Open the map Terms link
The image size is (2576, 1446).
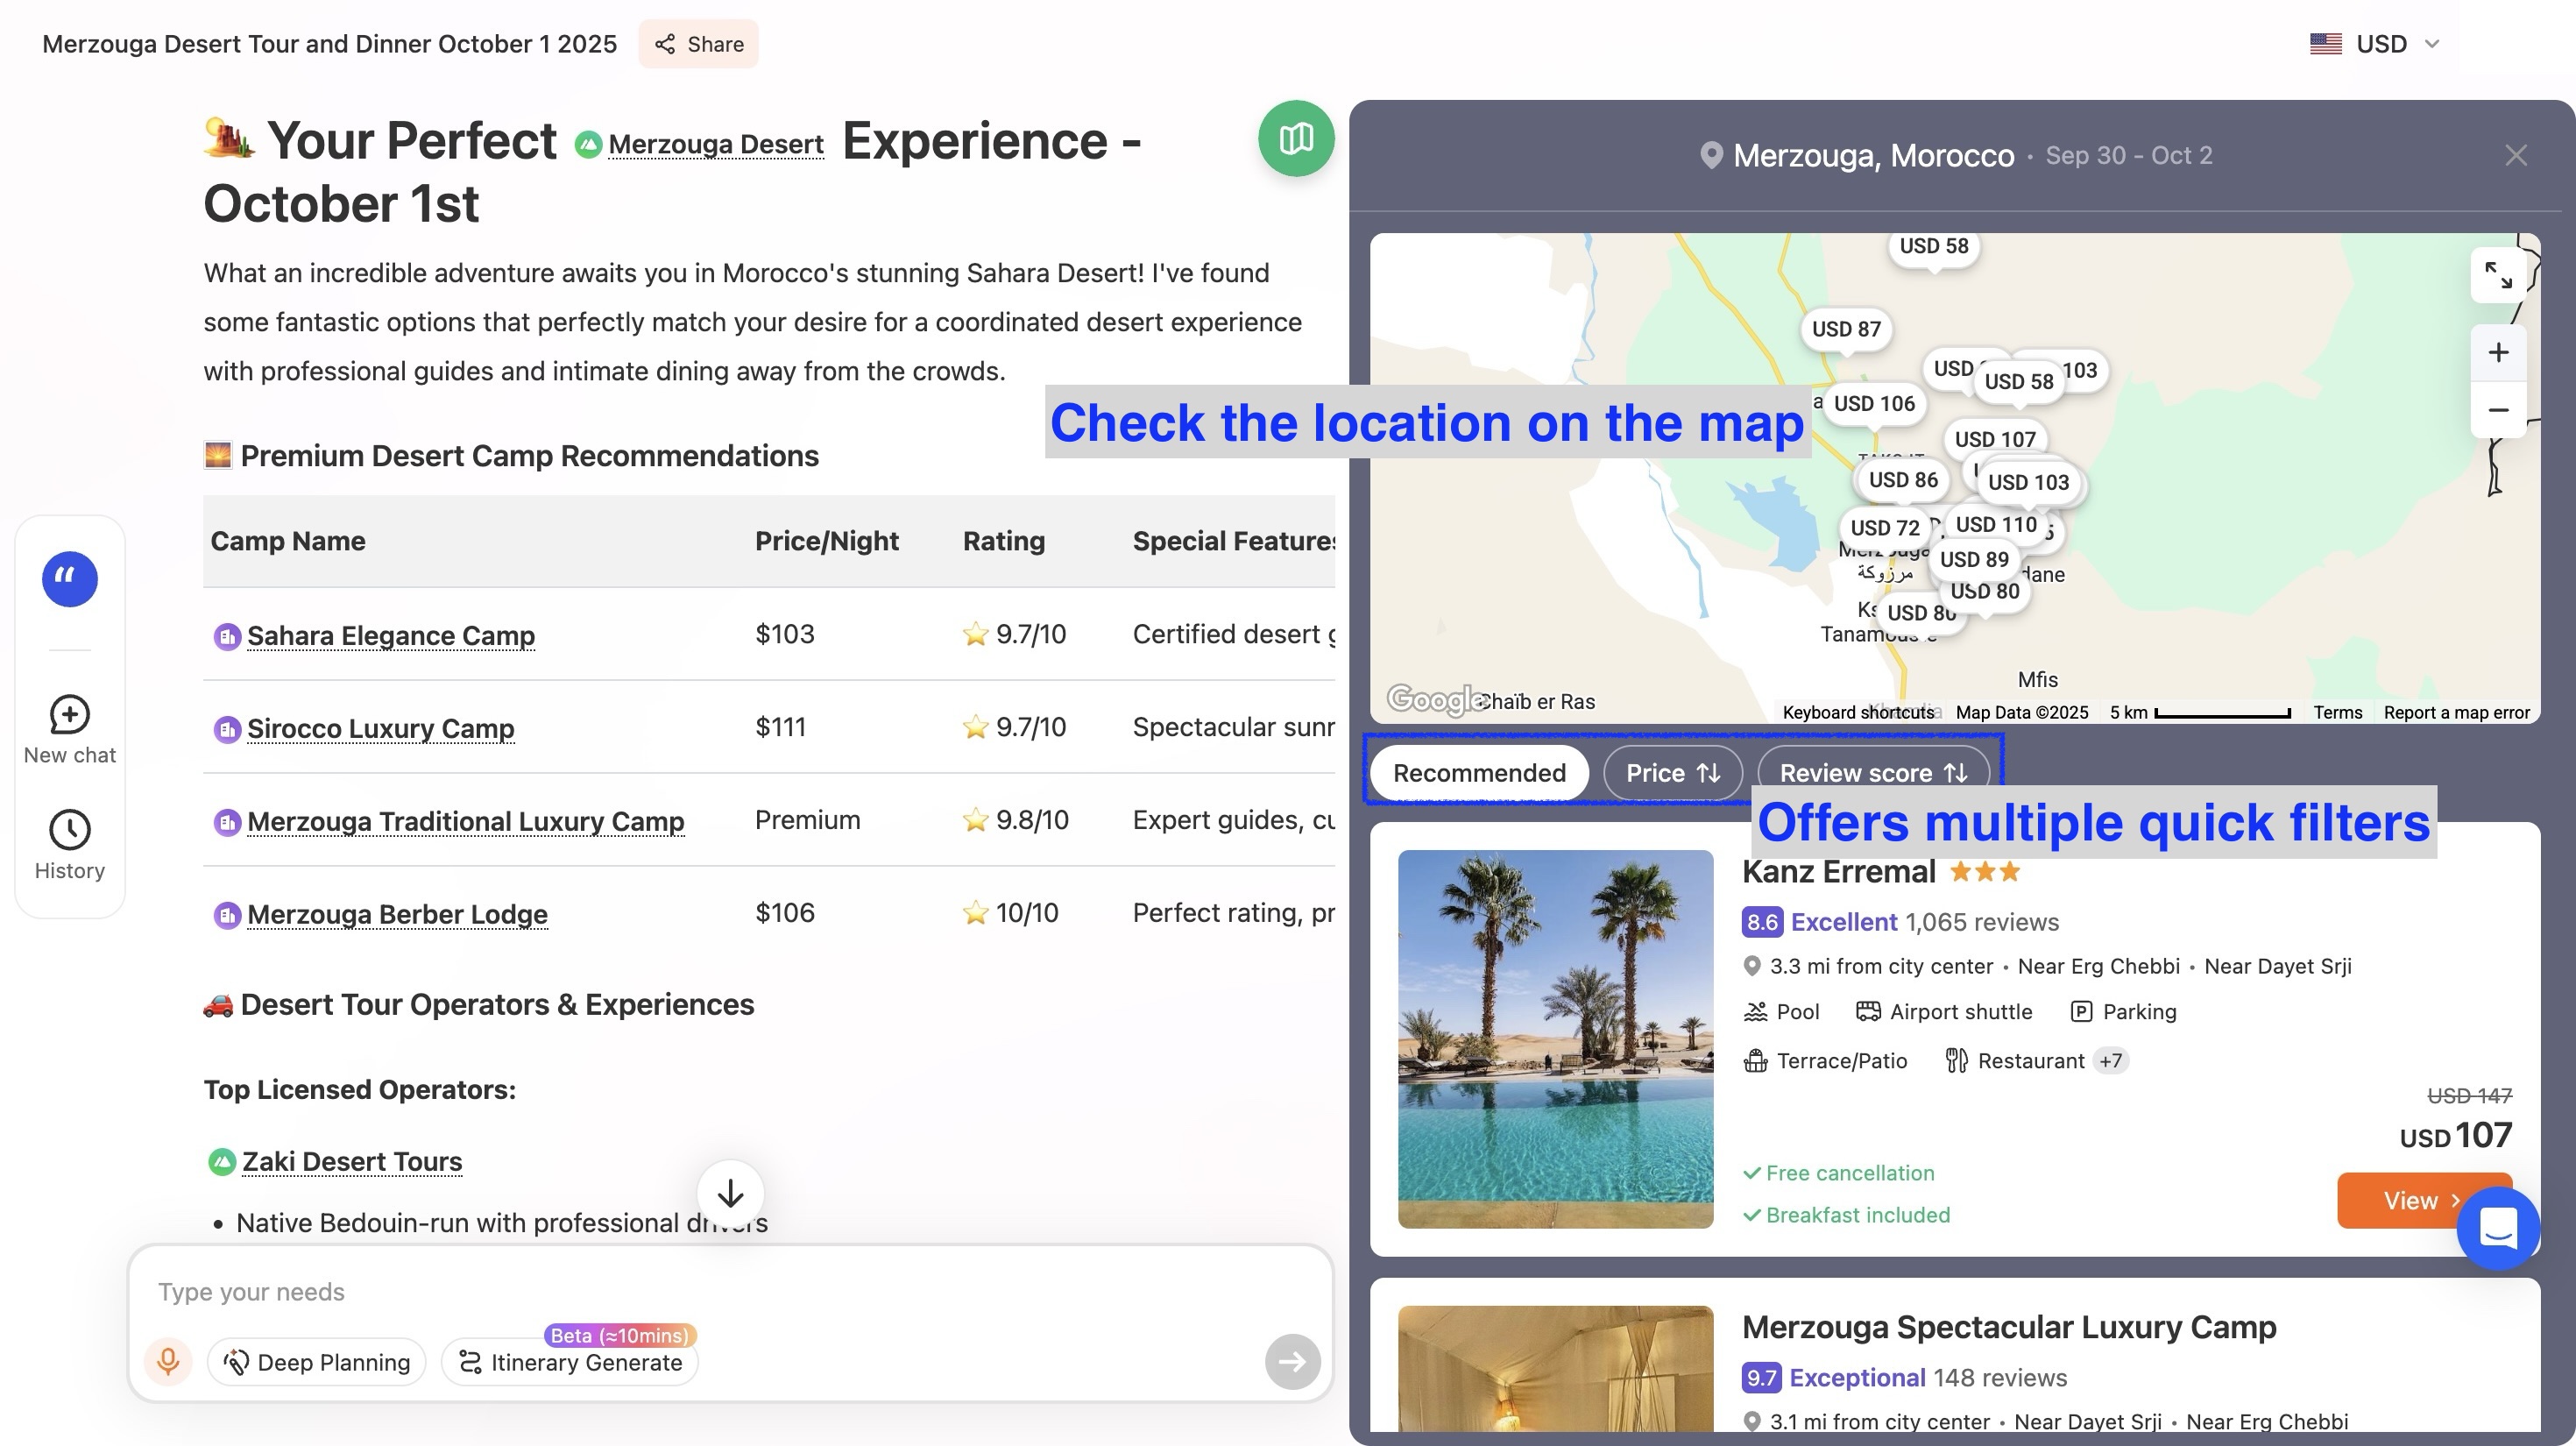tap(2337, 713)
